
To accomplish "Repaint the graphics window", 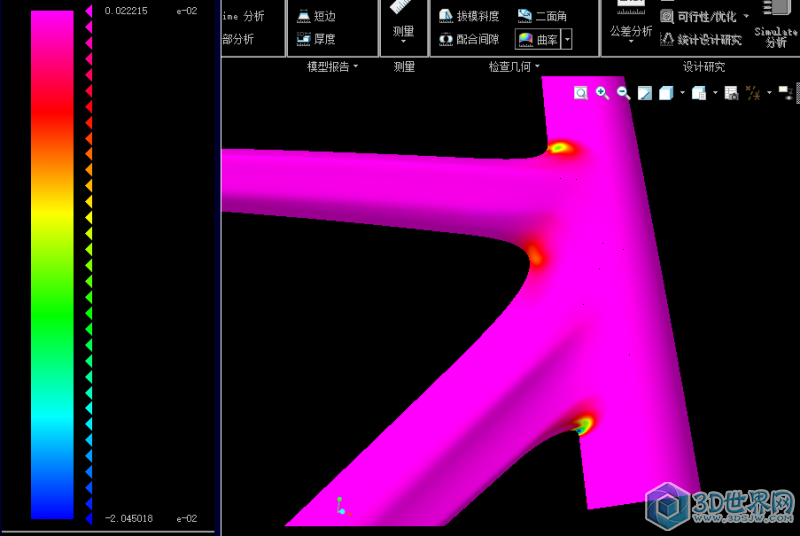I will 645,93.
